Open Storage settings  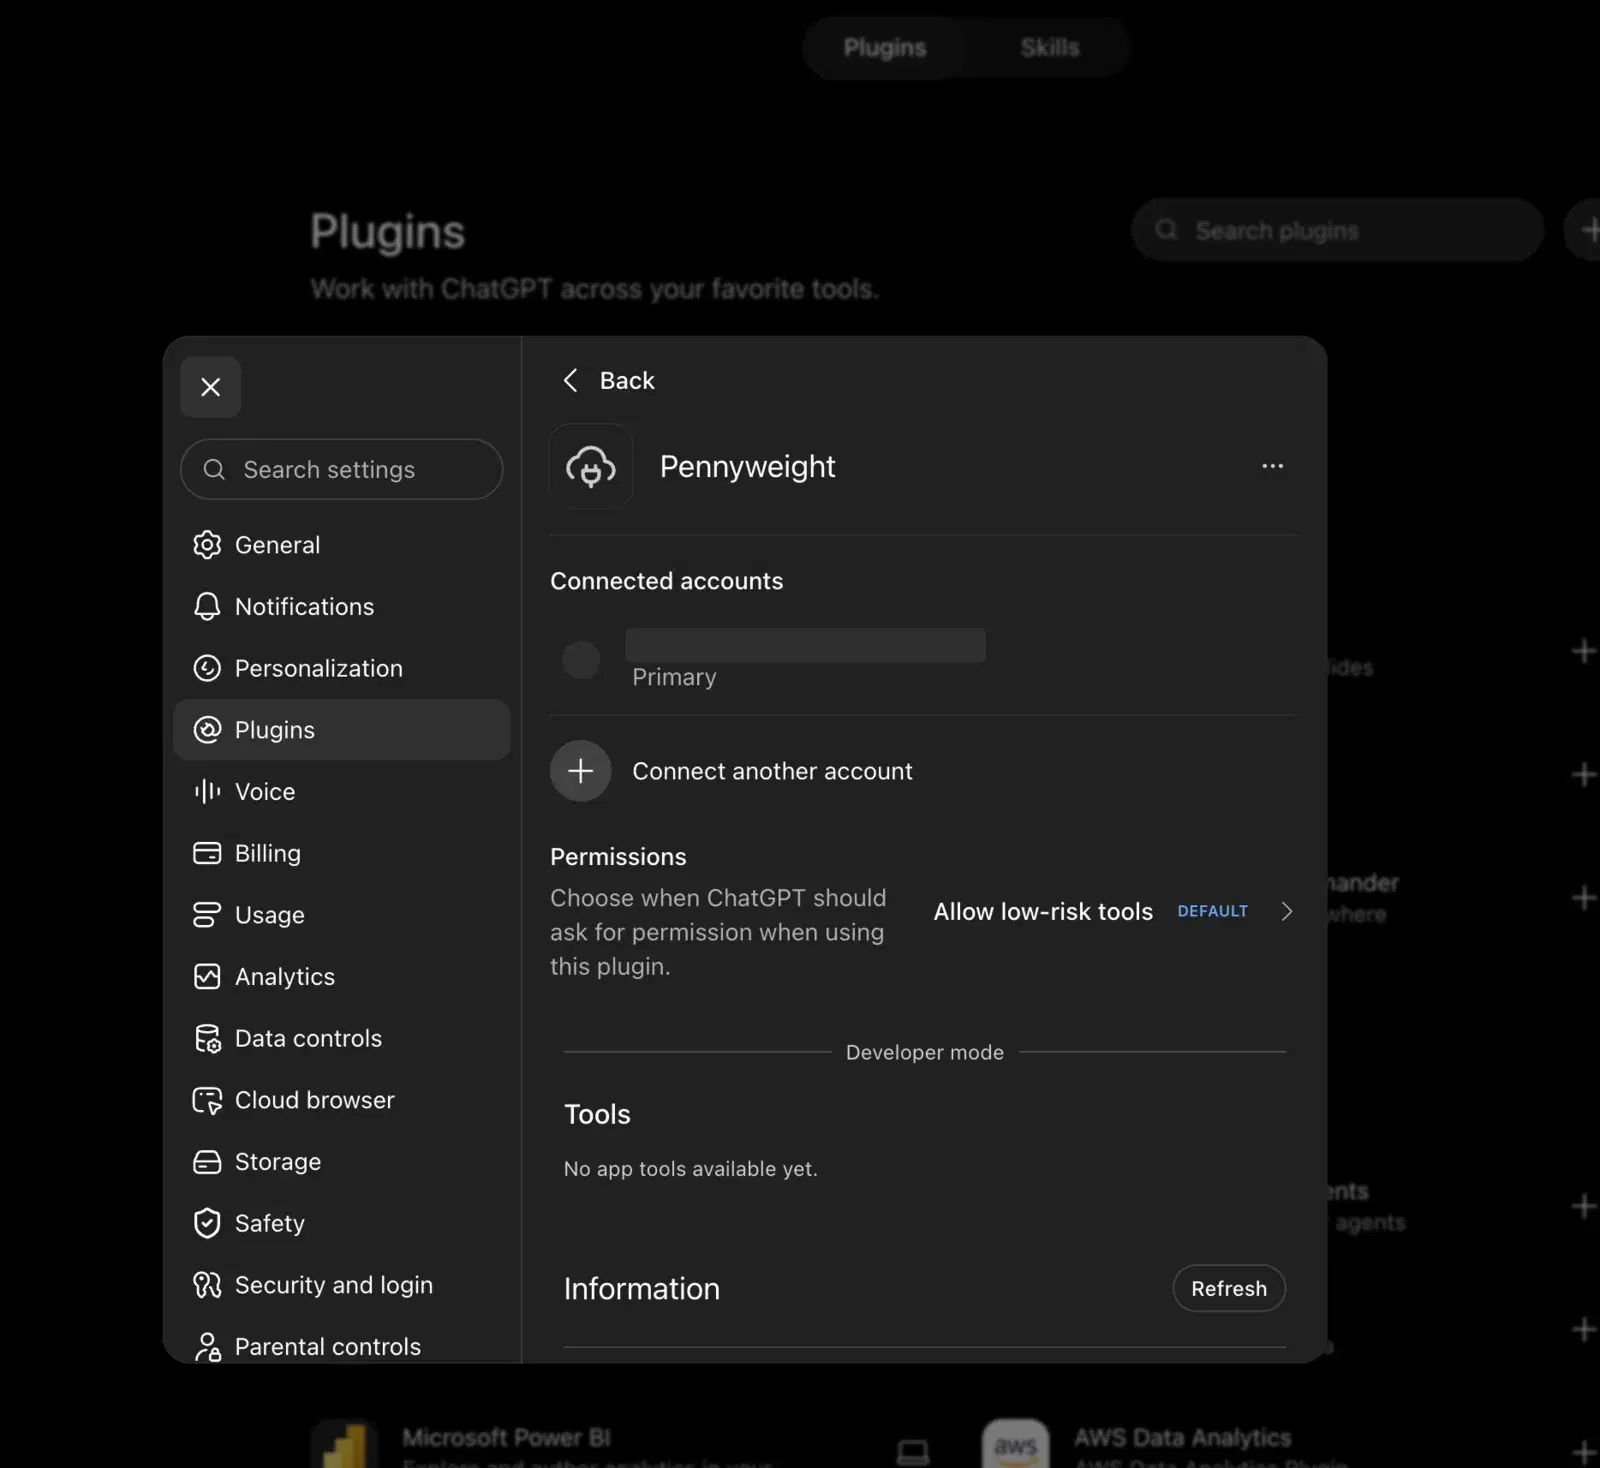341,1162
